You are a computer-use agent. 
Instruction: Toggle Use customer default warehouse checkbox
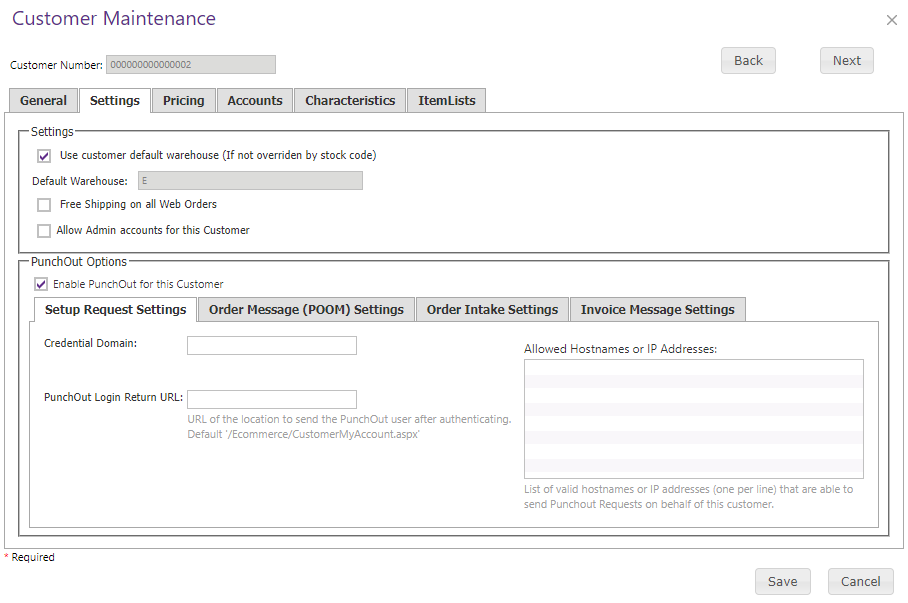[44, 156]
